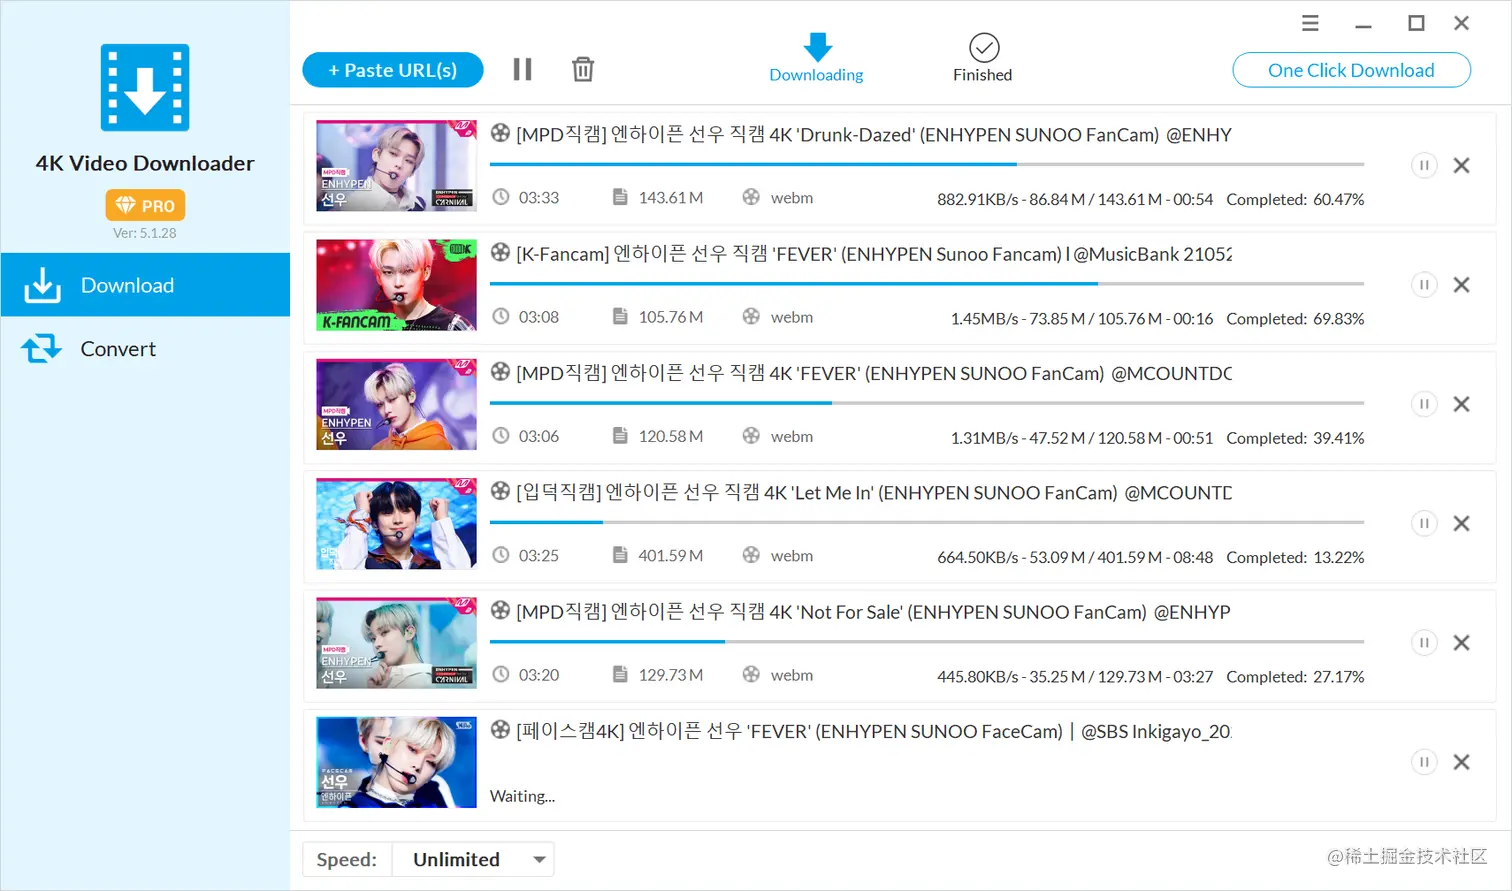
Task: Pause the 'Let Me In' FanCam download
Action: tap(1424, 523)
